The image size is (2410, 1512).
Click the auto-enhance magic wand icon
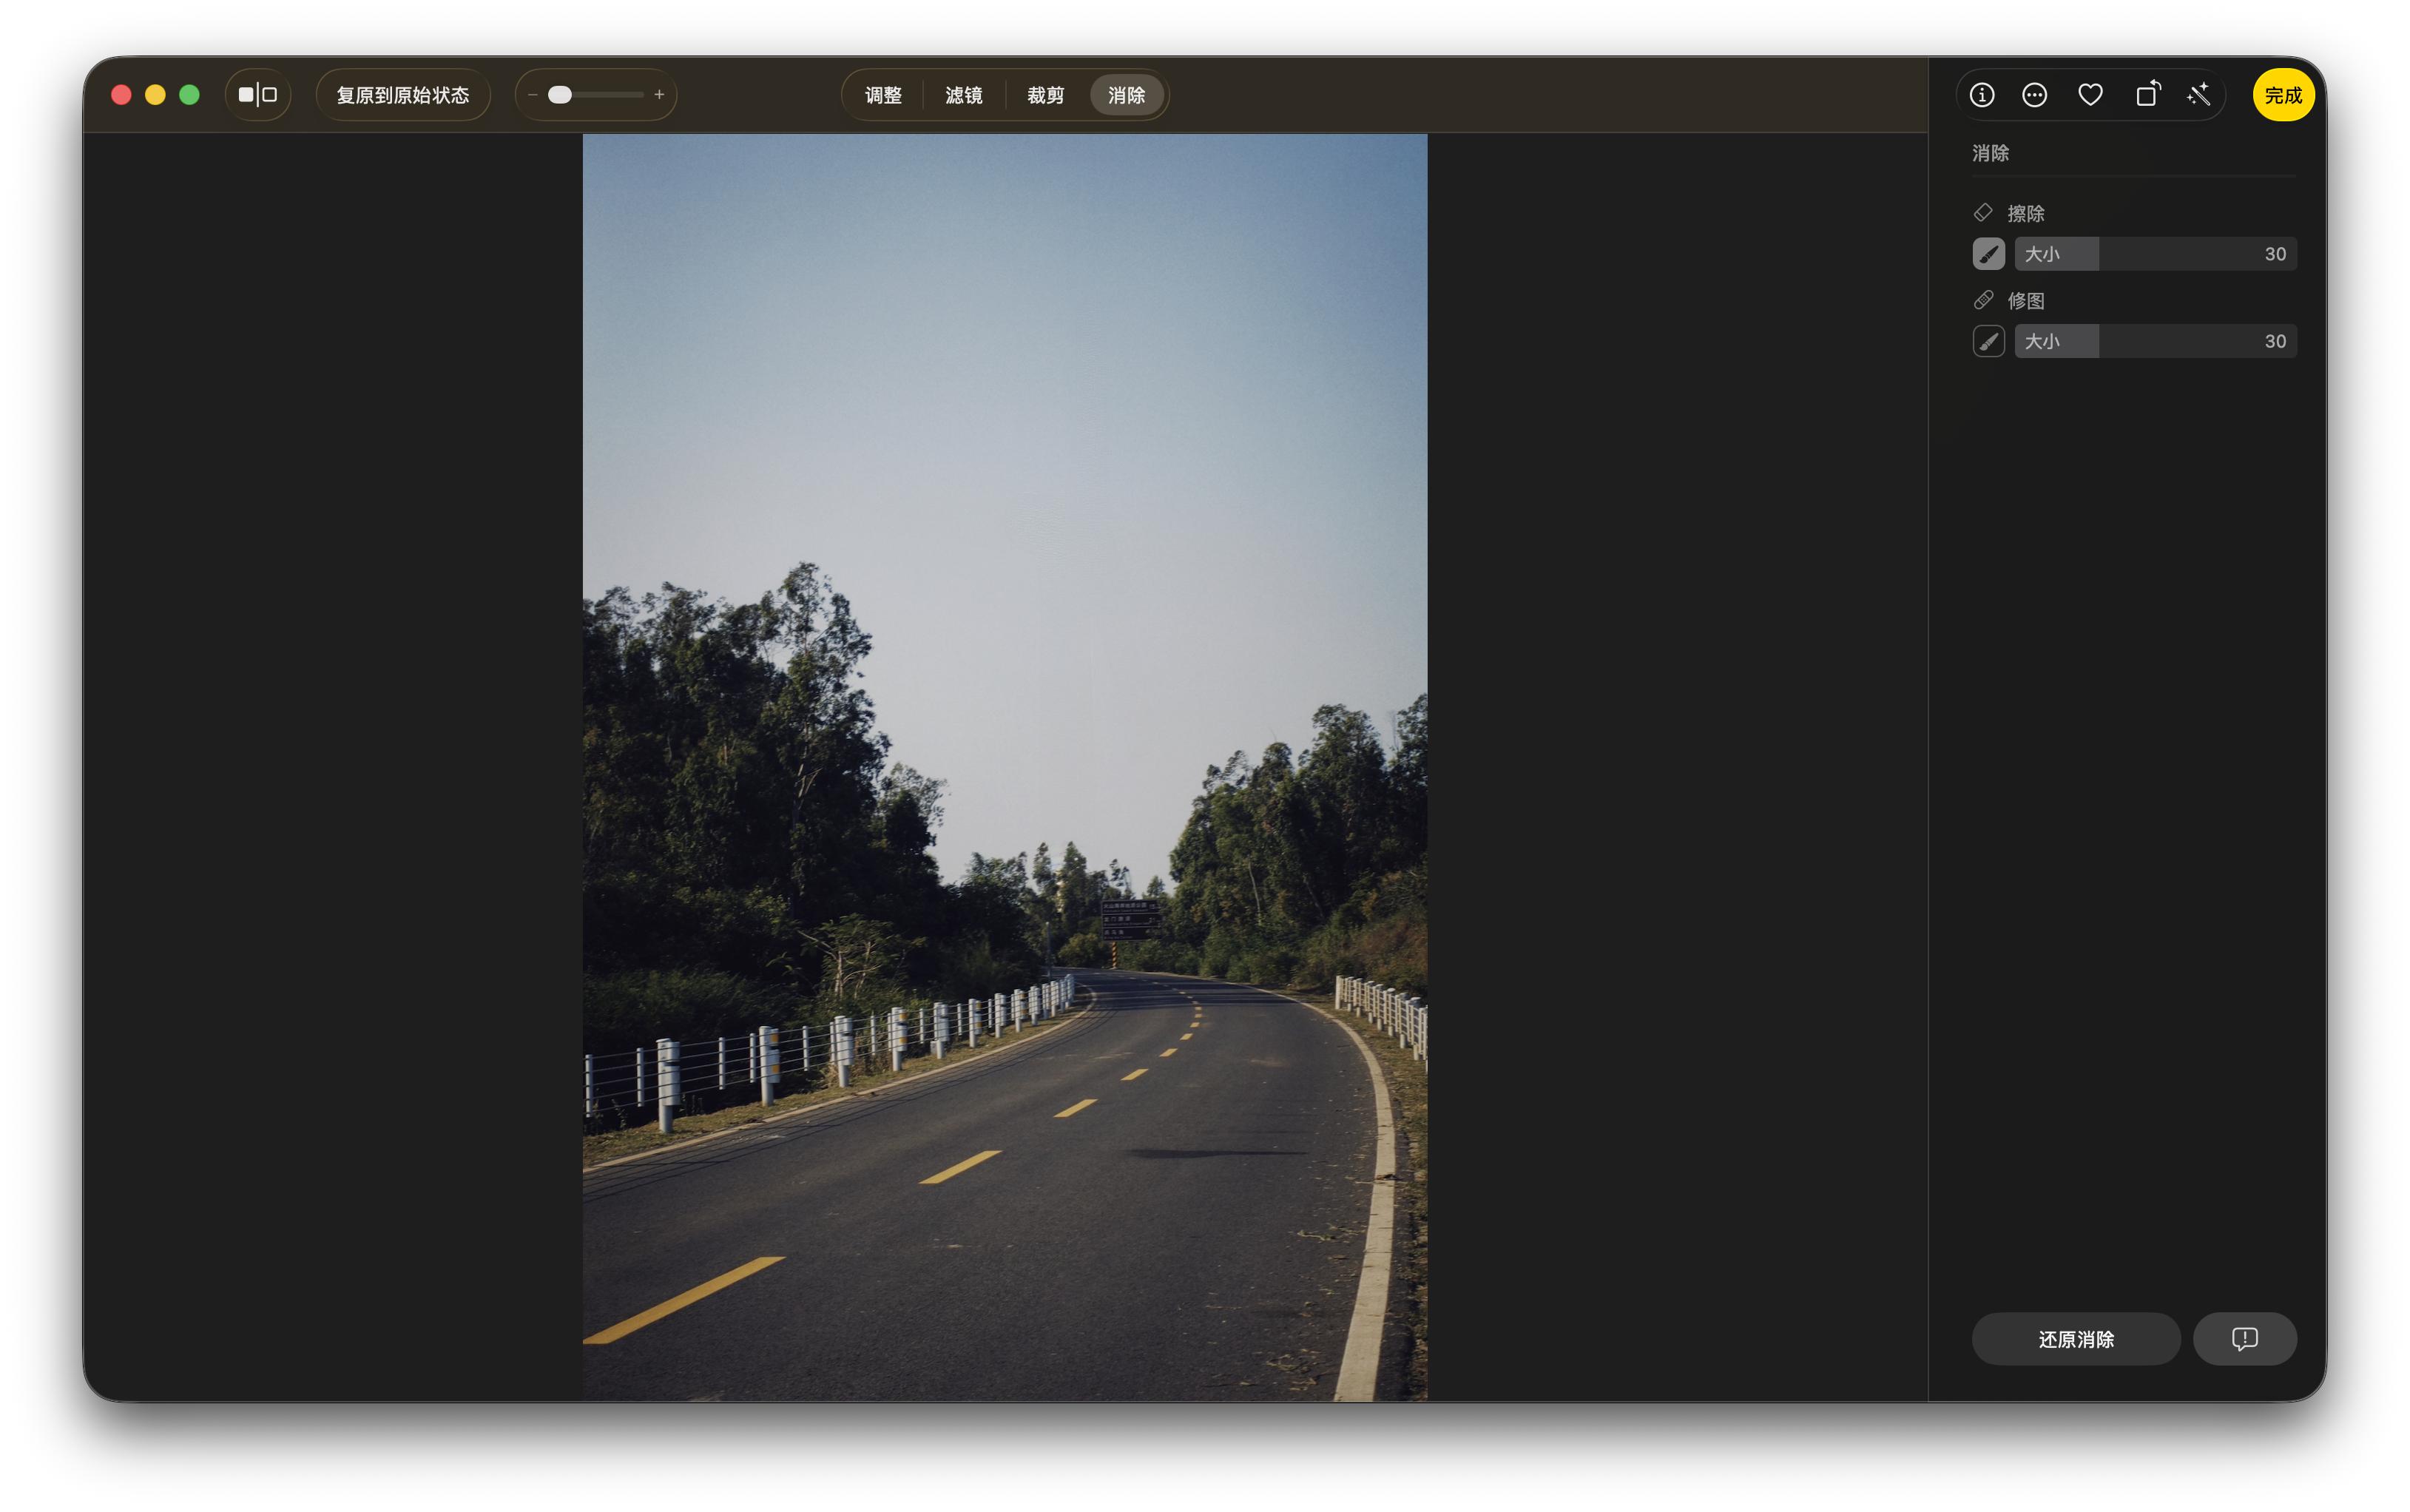(2199, 95)
